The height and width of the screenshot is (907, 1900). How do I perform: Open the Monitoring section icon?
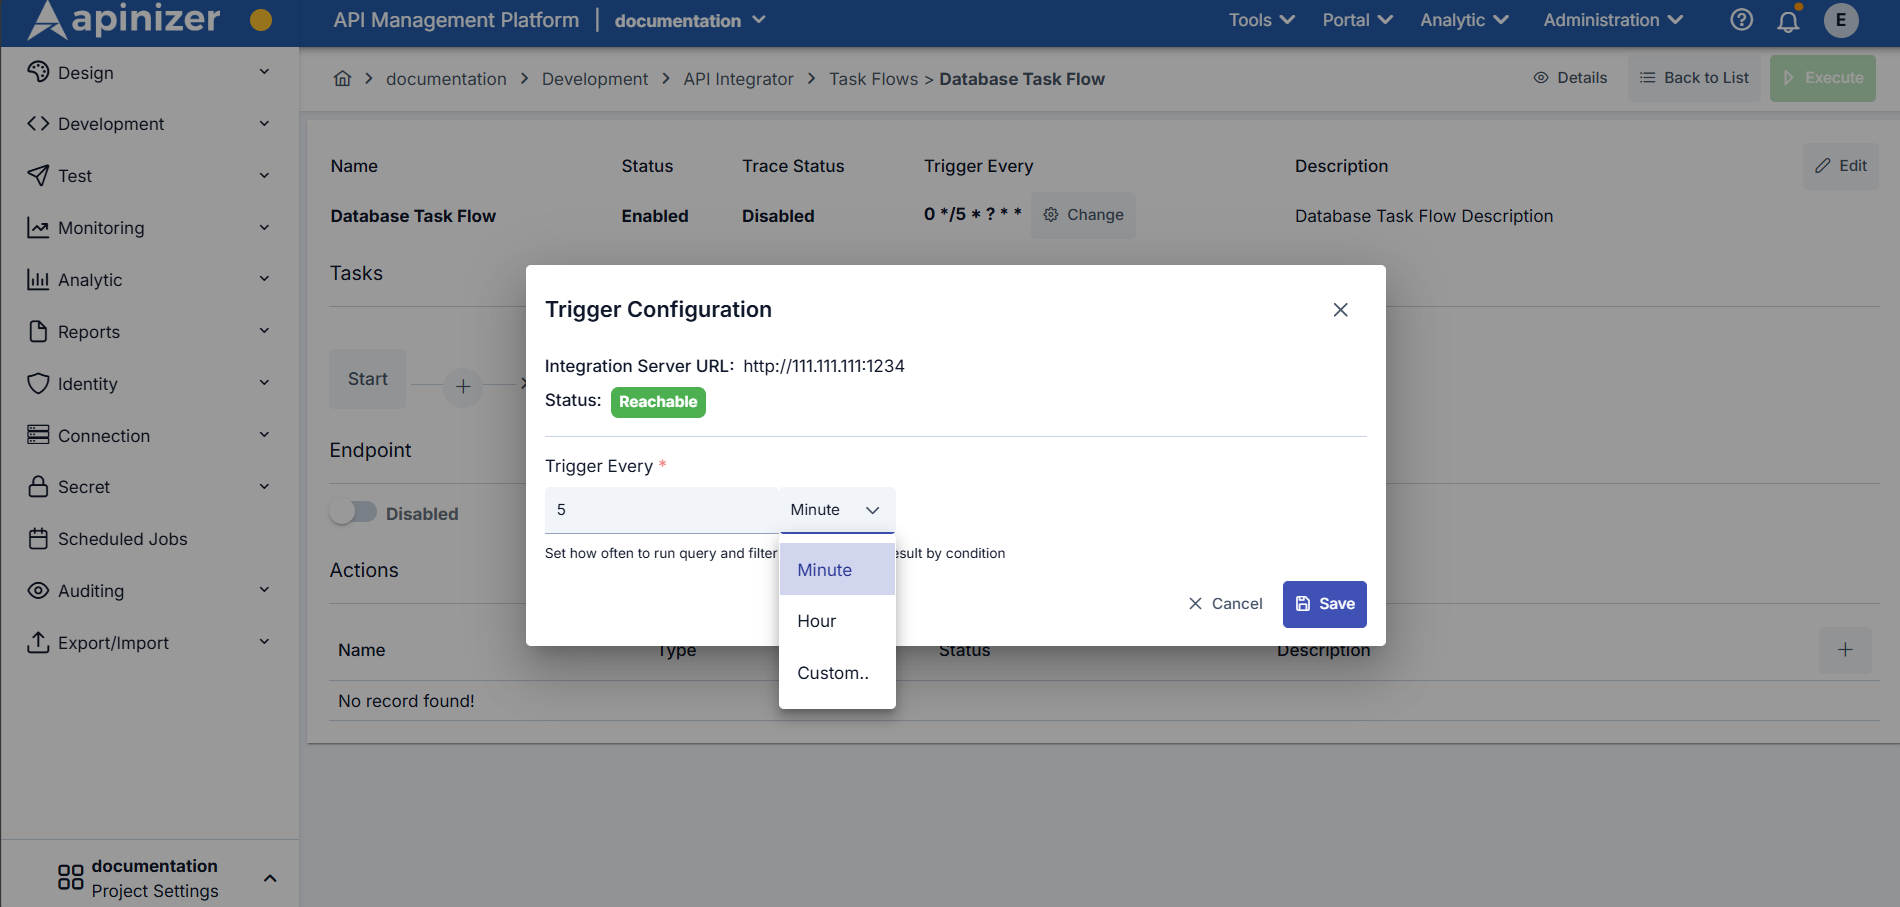pos(38,227)
